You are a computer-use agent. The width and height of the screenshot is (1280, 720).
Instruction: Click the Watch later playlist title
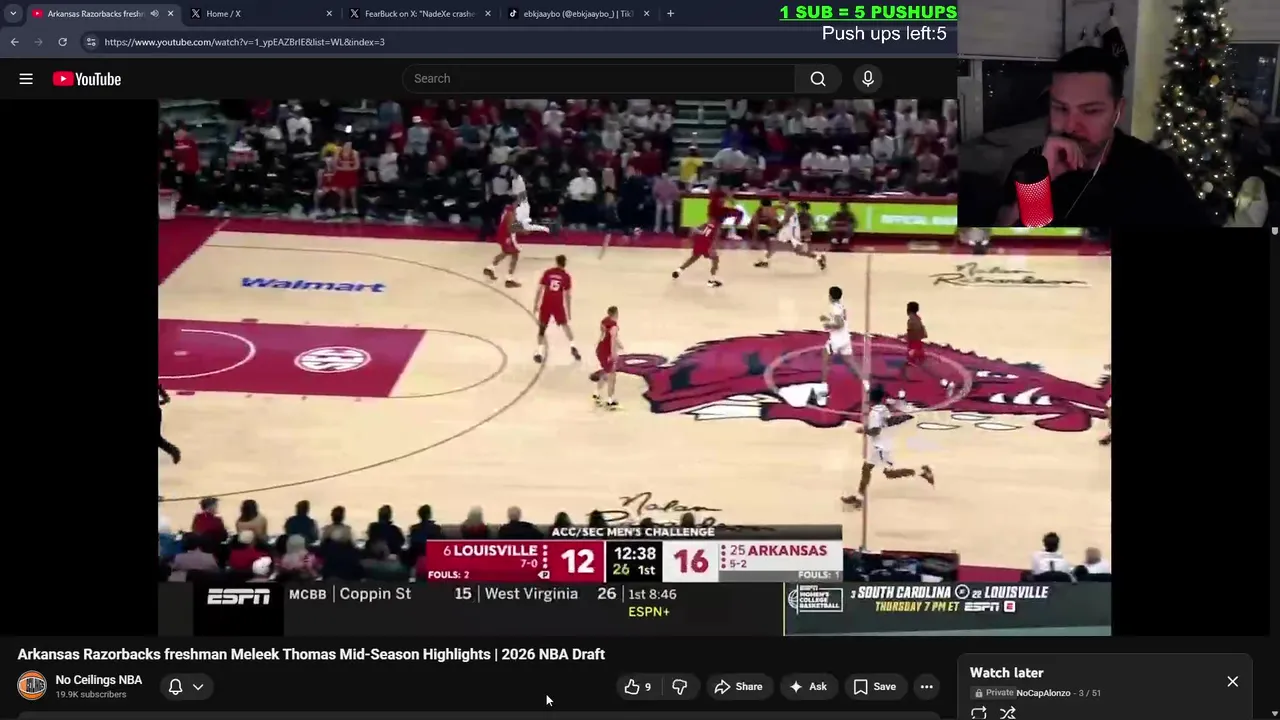(x=1007, y=673)
